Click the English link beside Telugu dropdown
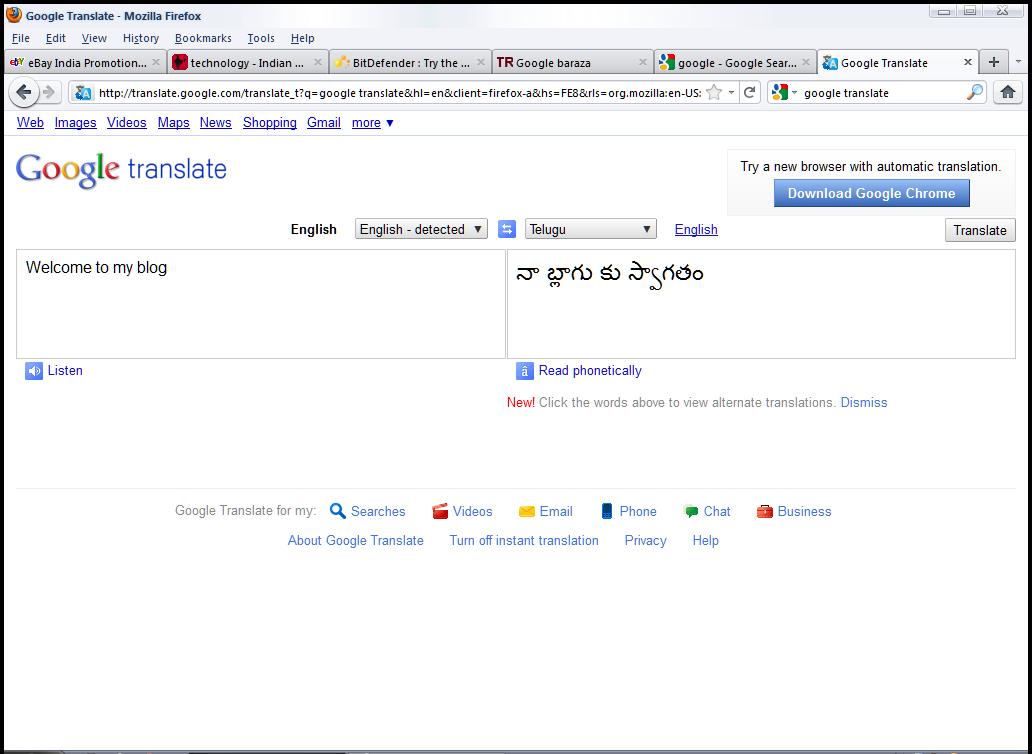Viewport: 1032px width, 754px height. pos(696,230)
